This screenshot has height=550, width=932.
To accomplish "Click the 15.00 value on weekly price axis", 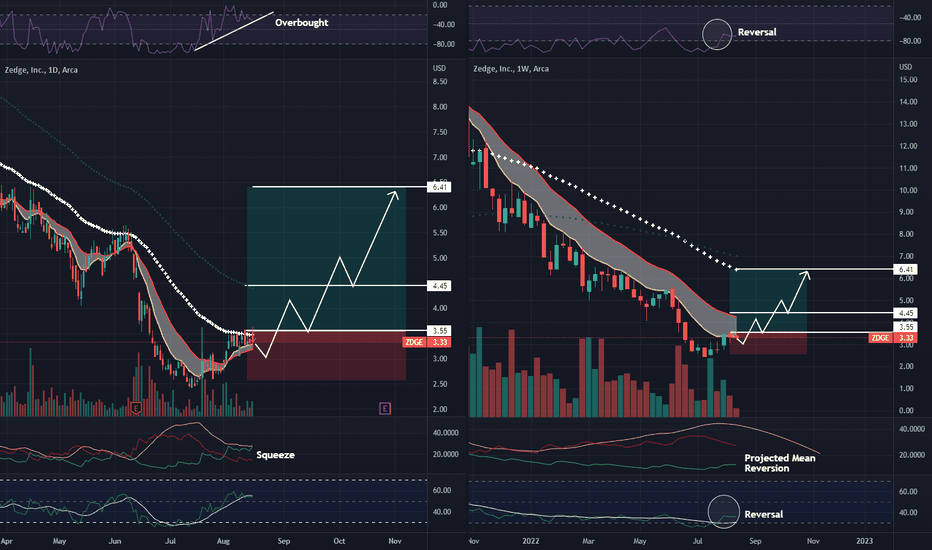I will point(908,80).
